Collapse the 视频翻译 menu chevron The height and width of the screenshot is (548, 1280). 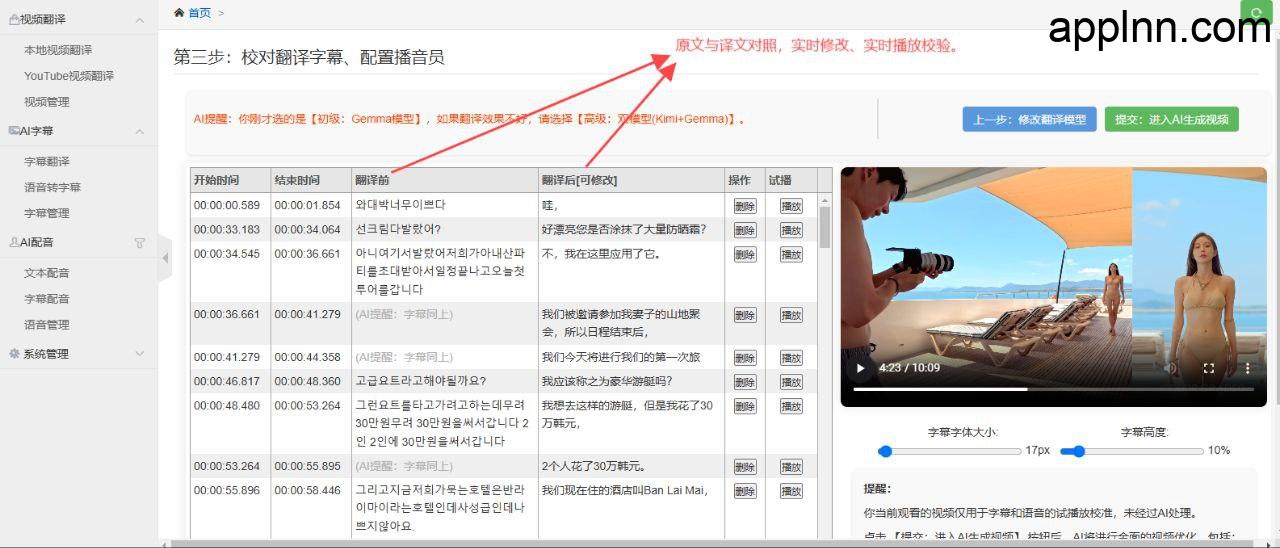pyautogui.click(x=140, y=19)
